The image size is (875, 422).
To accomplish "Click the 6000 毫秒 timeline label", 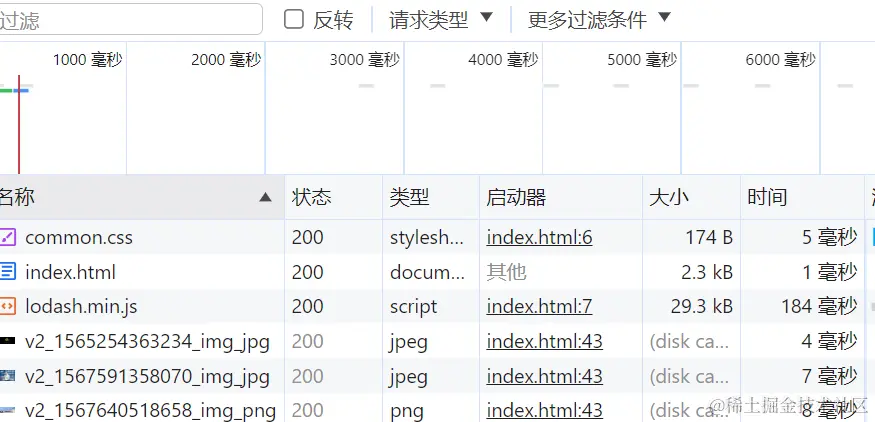I will 781,60.
